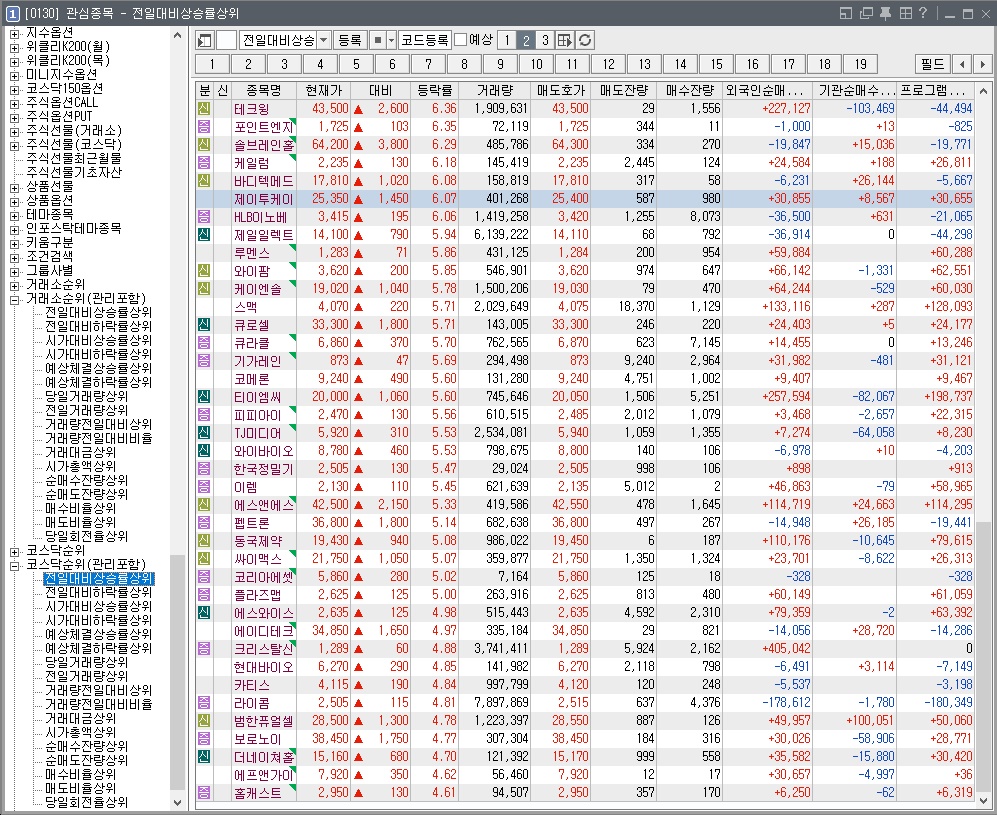
Task: Expand the 조건검색 tree node
Action: (x=14, y=257)
